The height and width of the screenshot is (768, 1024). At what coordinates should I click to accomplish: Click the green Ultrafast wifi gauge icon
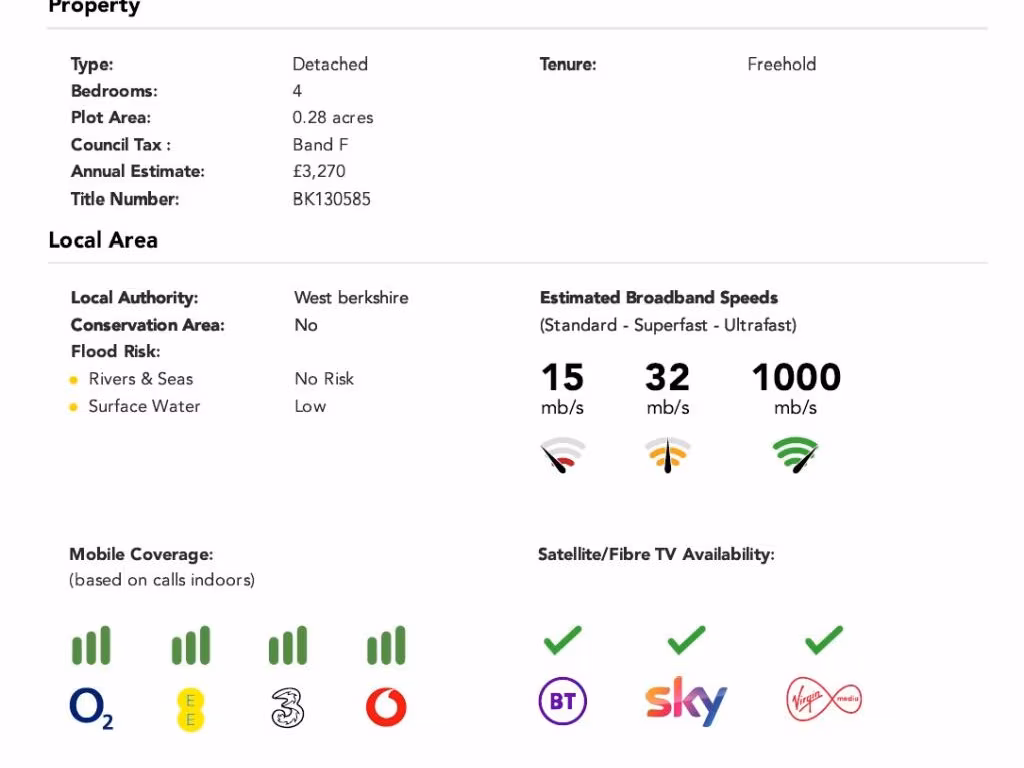coord(795,455)
